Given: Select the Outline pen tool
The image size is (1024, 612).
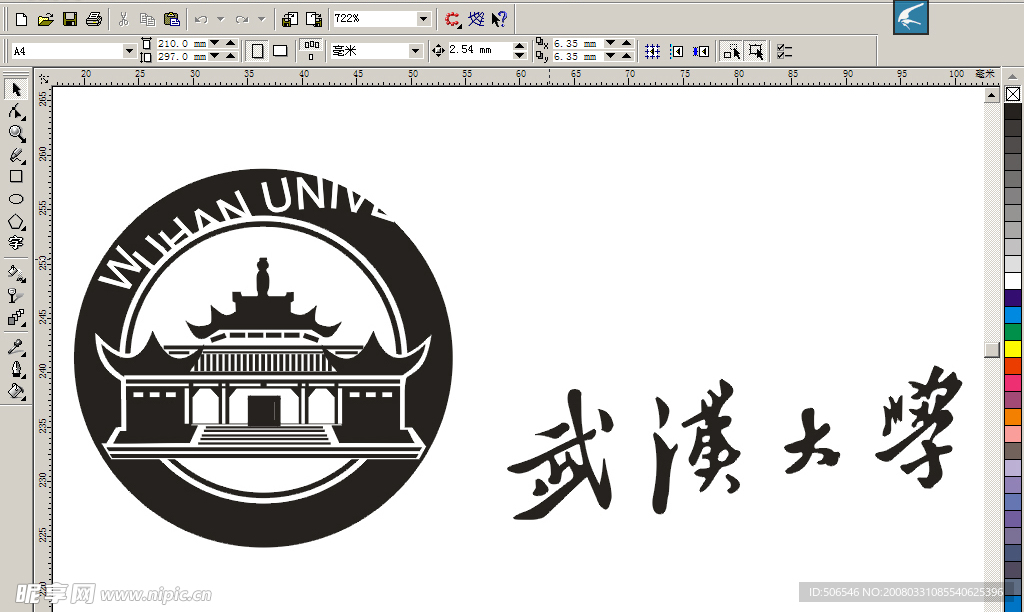Looking at the screenshot, I should tap(16, 369).
